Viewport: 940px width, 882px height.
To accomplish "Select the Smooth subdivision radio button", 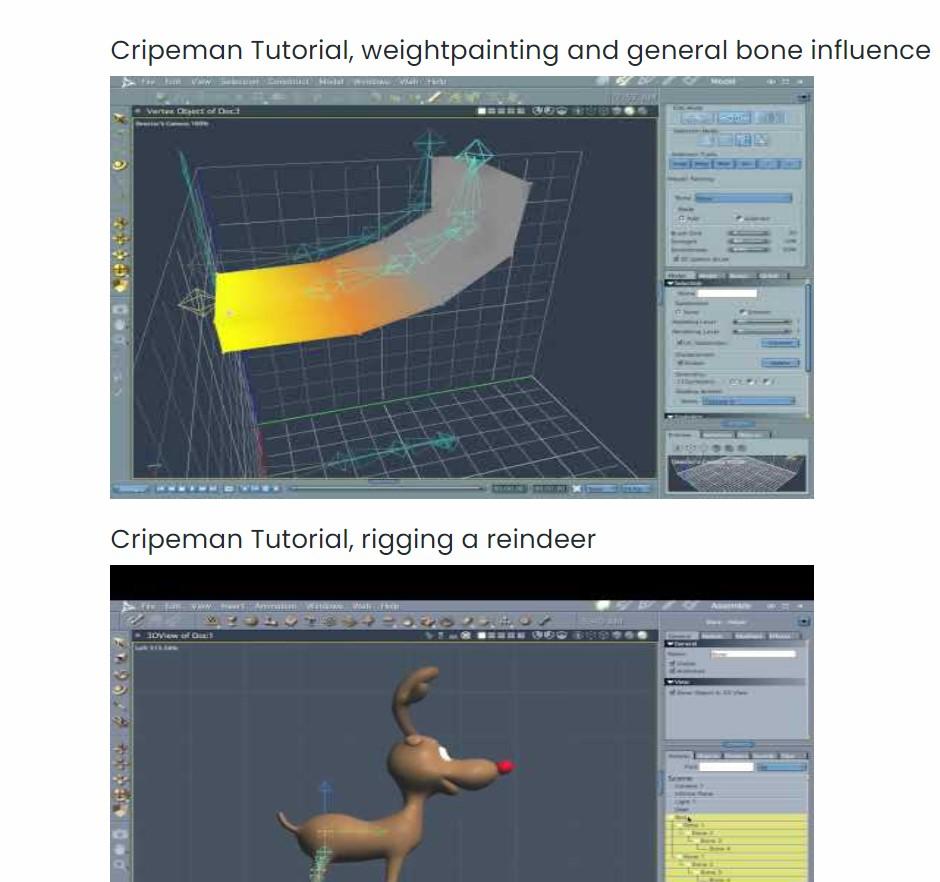I will (x=743, y=312).
